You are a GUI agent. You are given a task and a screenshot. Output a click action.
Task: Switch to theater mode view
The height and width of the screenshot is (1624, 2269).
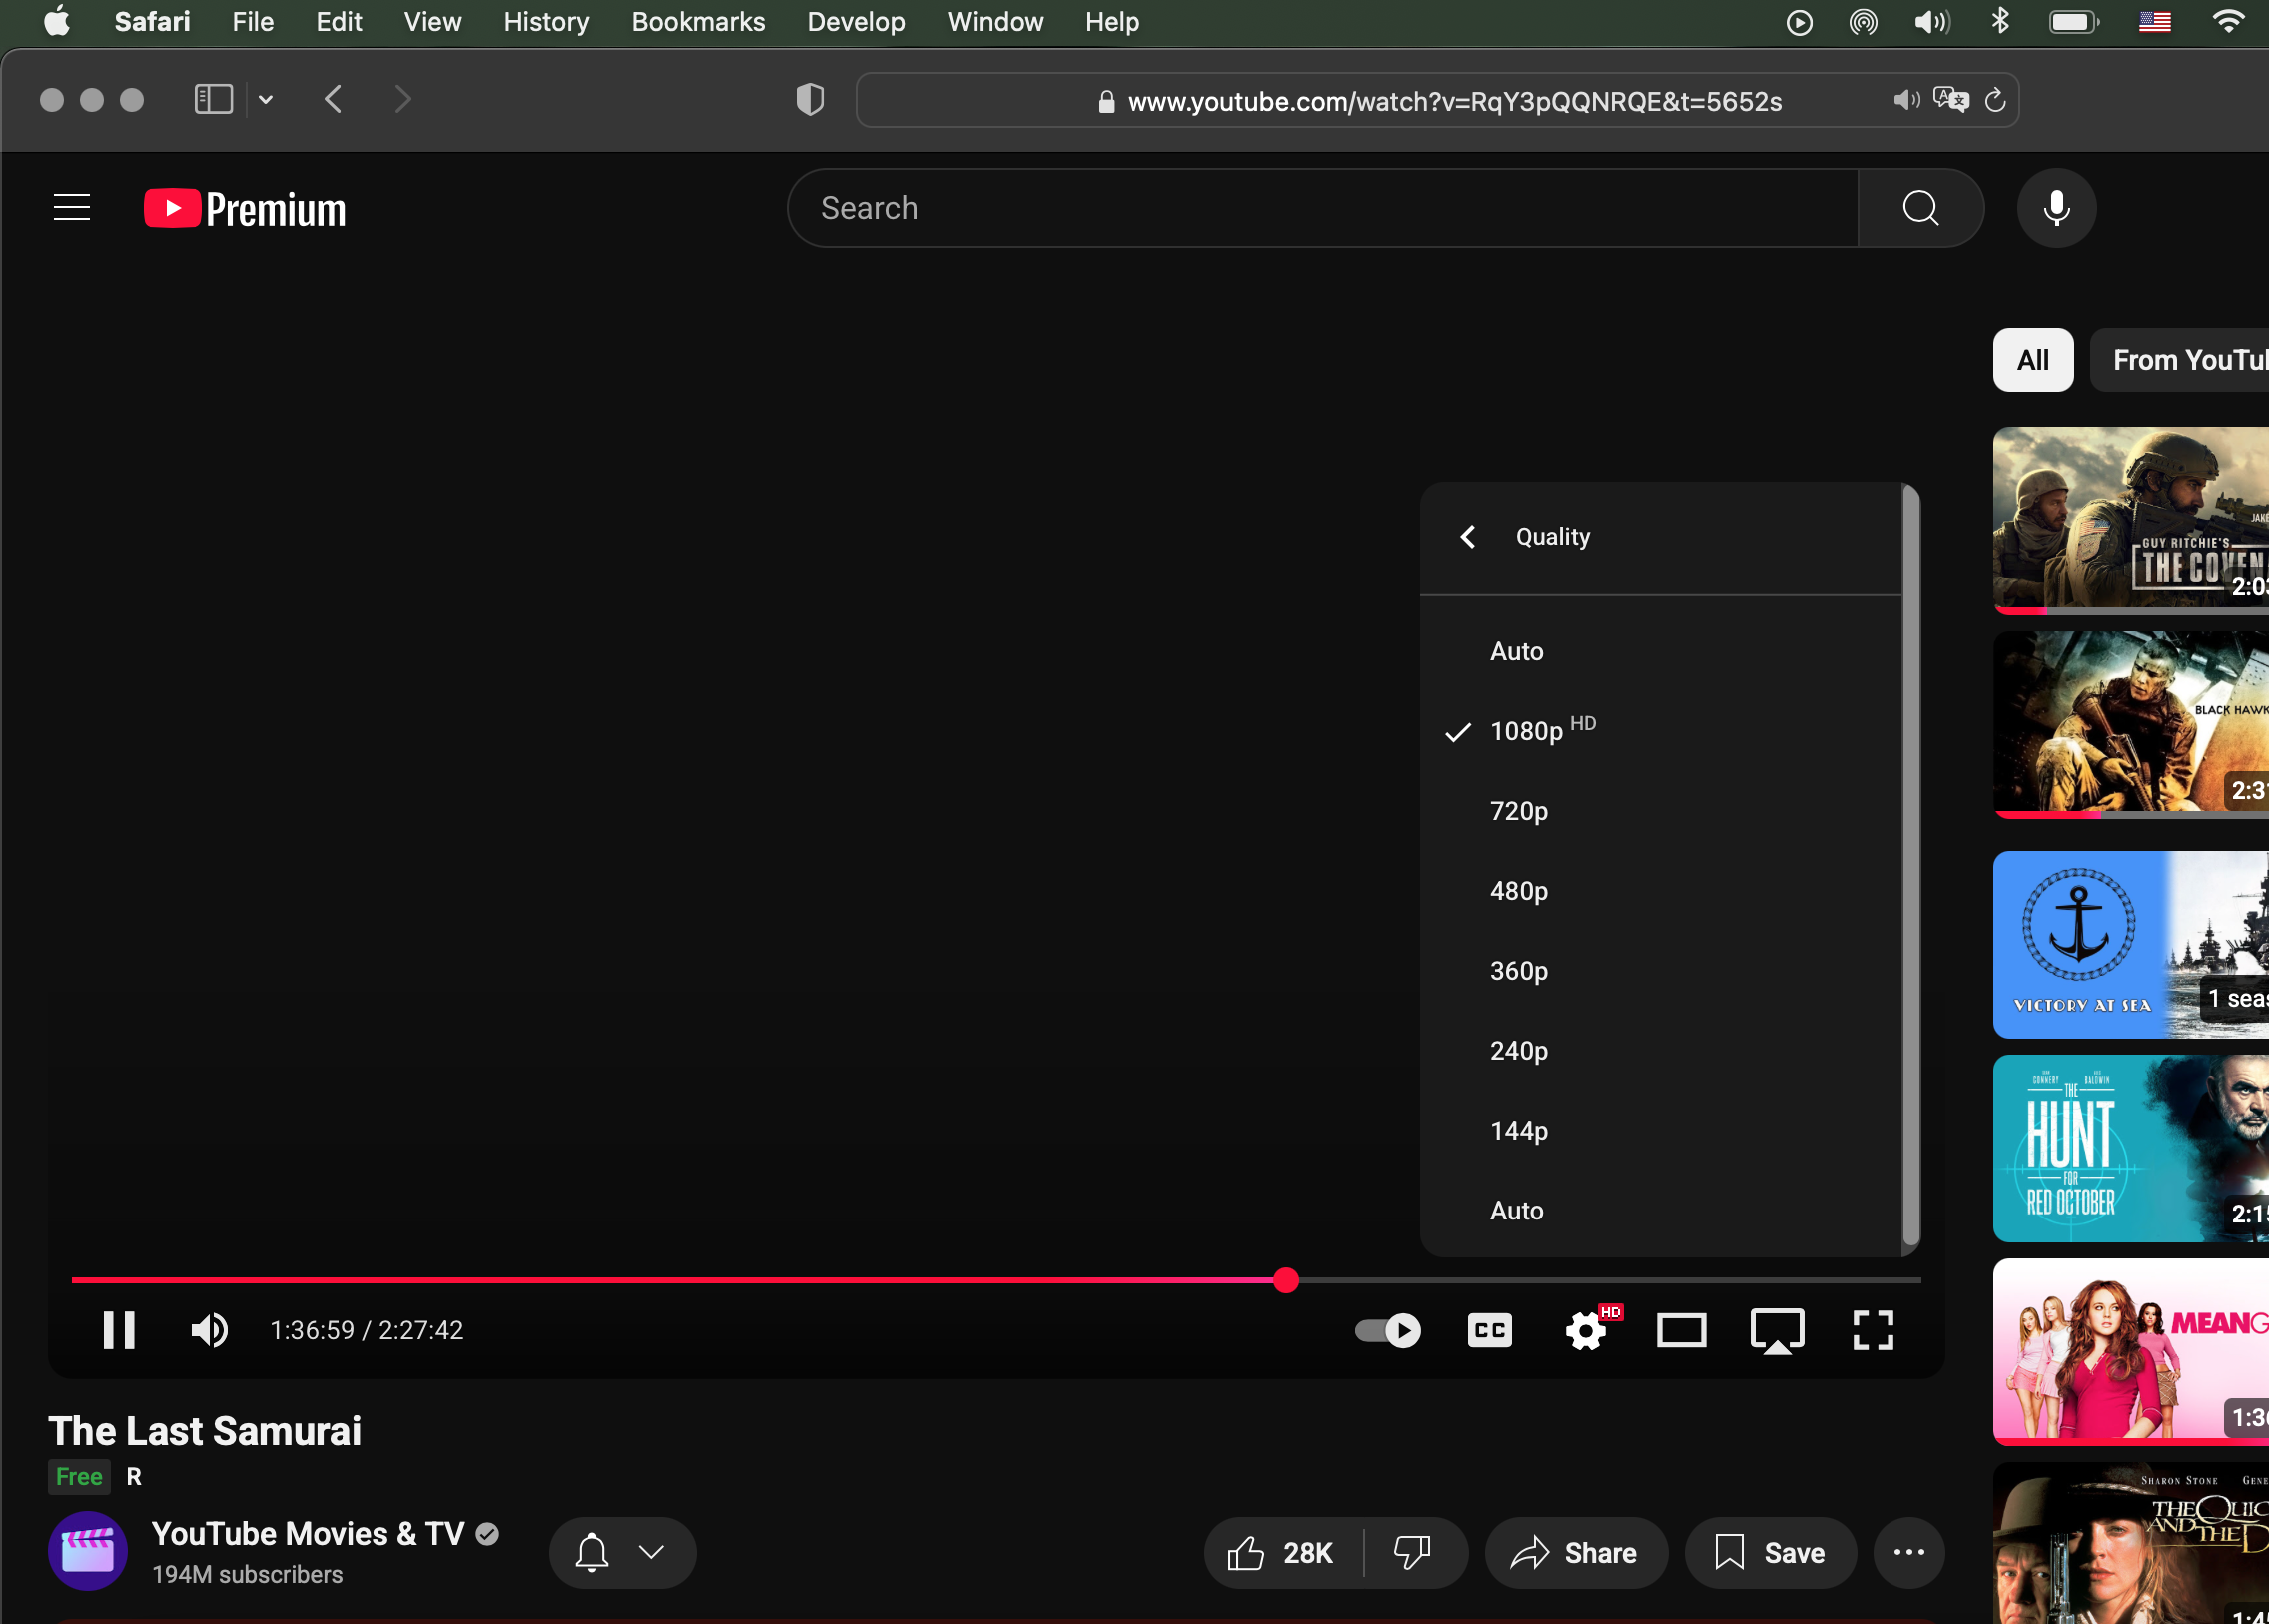tap(1681, 1331)
